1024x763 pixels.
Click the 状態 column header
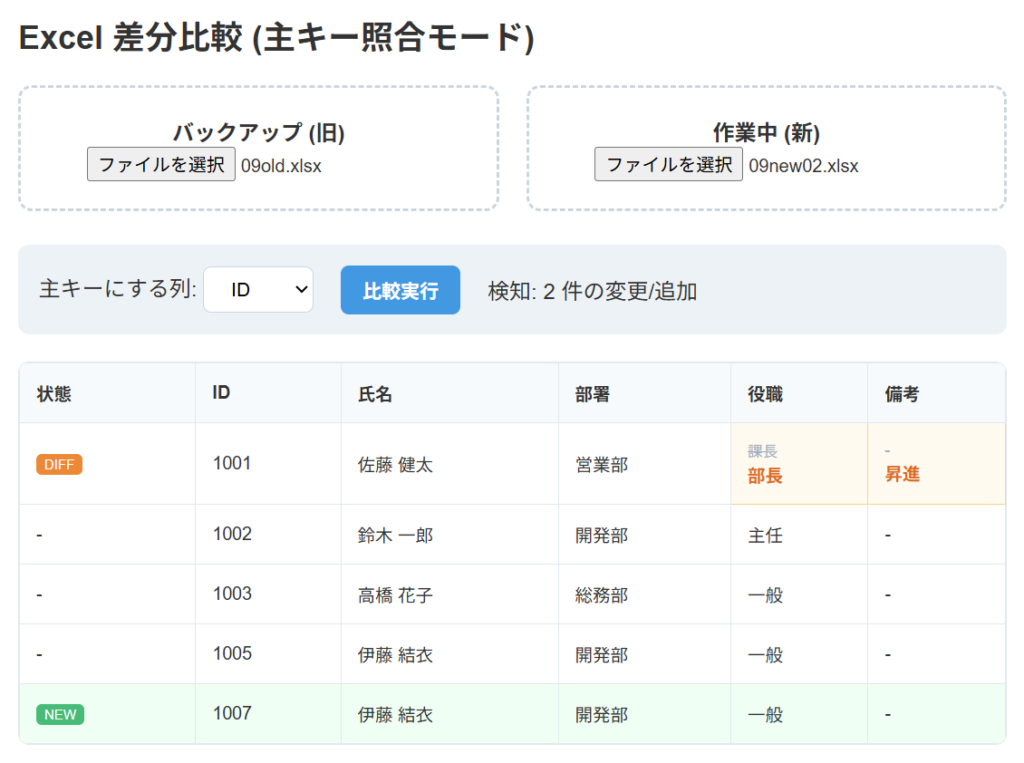[x=54, y=394]
